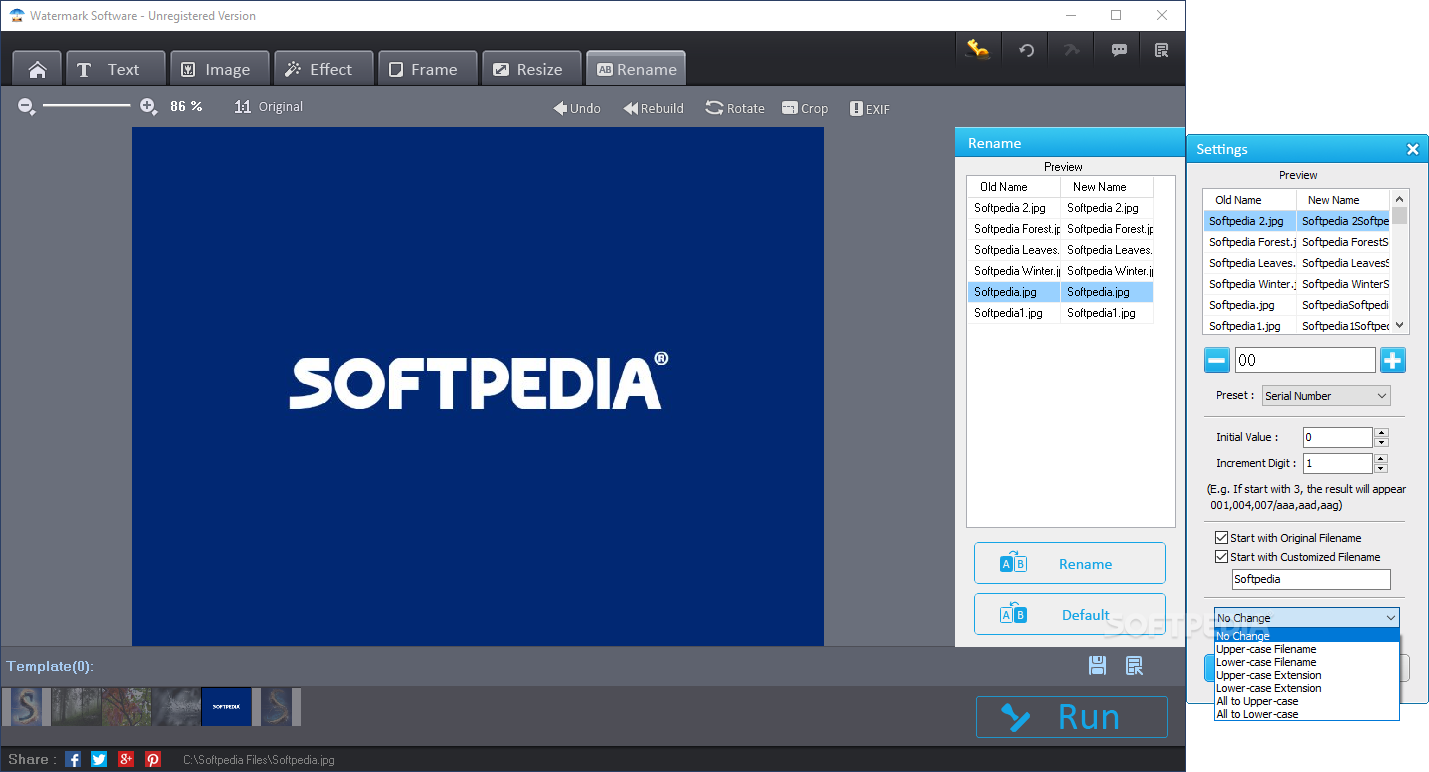
Task: Select the Rename tab
Action: (636, 69)
